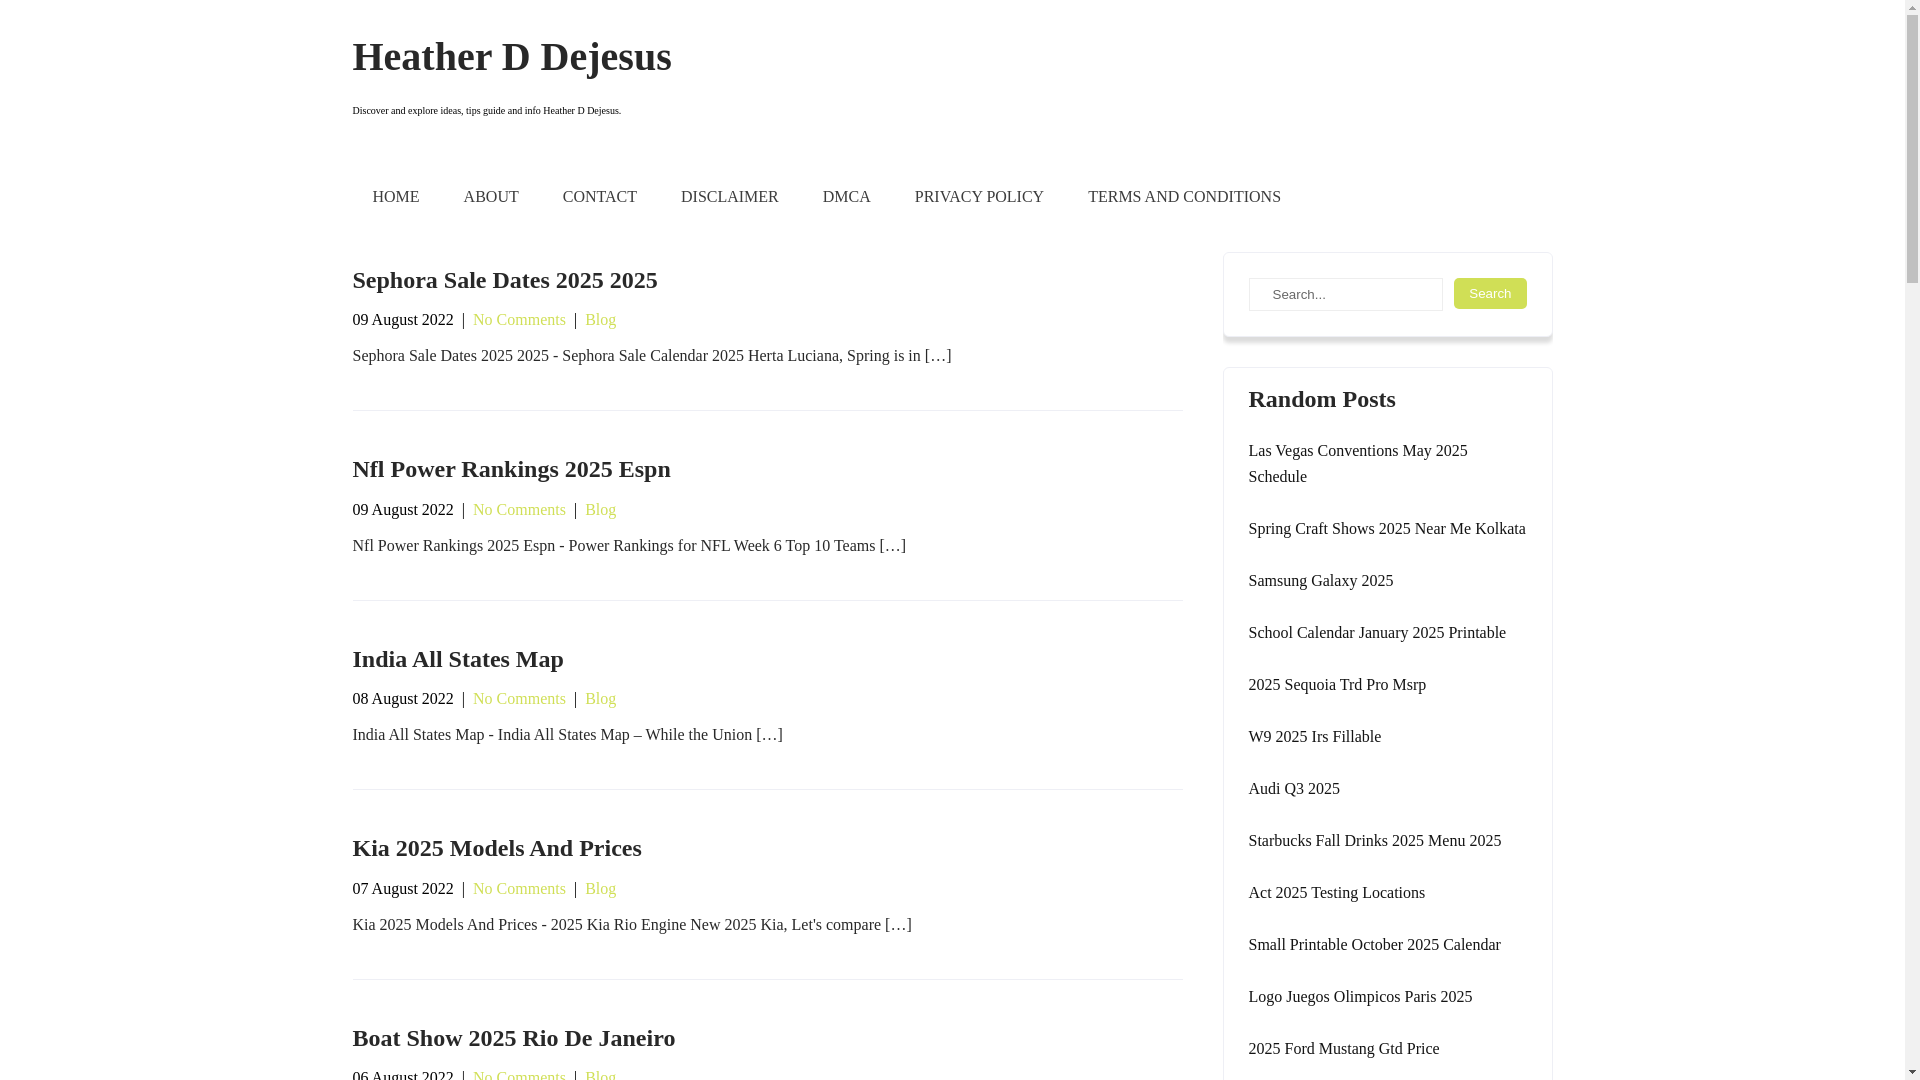This screenshot has height=1080, width=1920.
Task: Open Blog category under Sephora Sale Dates
Action: click(x=600, y=320)
